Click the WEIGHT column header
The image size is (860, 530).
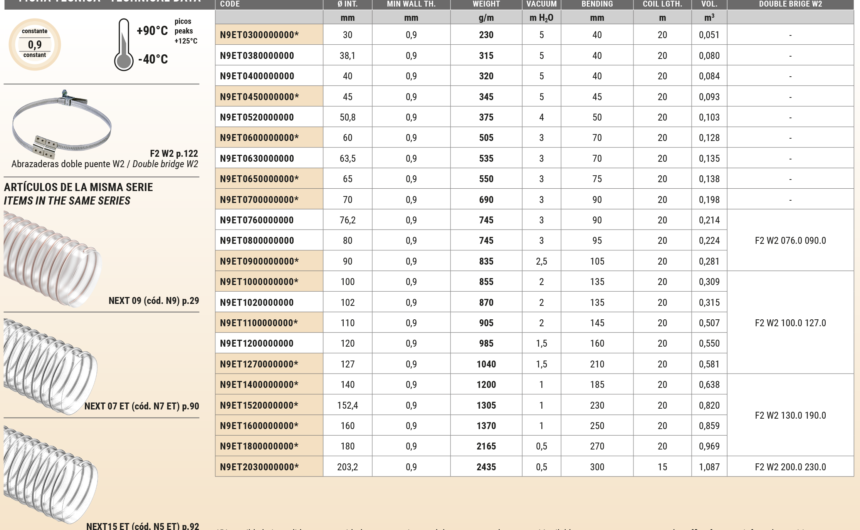click(486, 4)
